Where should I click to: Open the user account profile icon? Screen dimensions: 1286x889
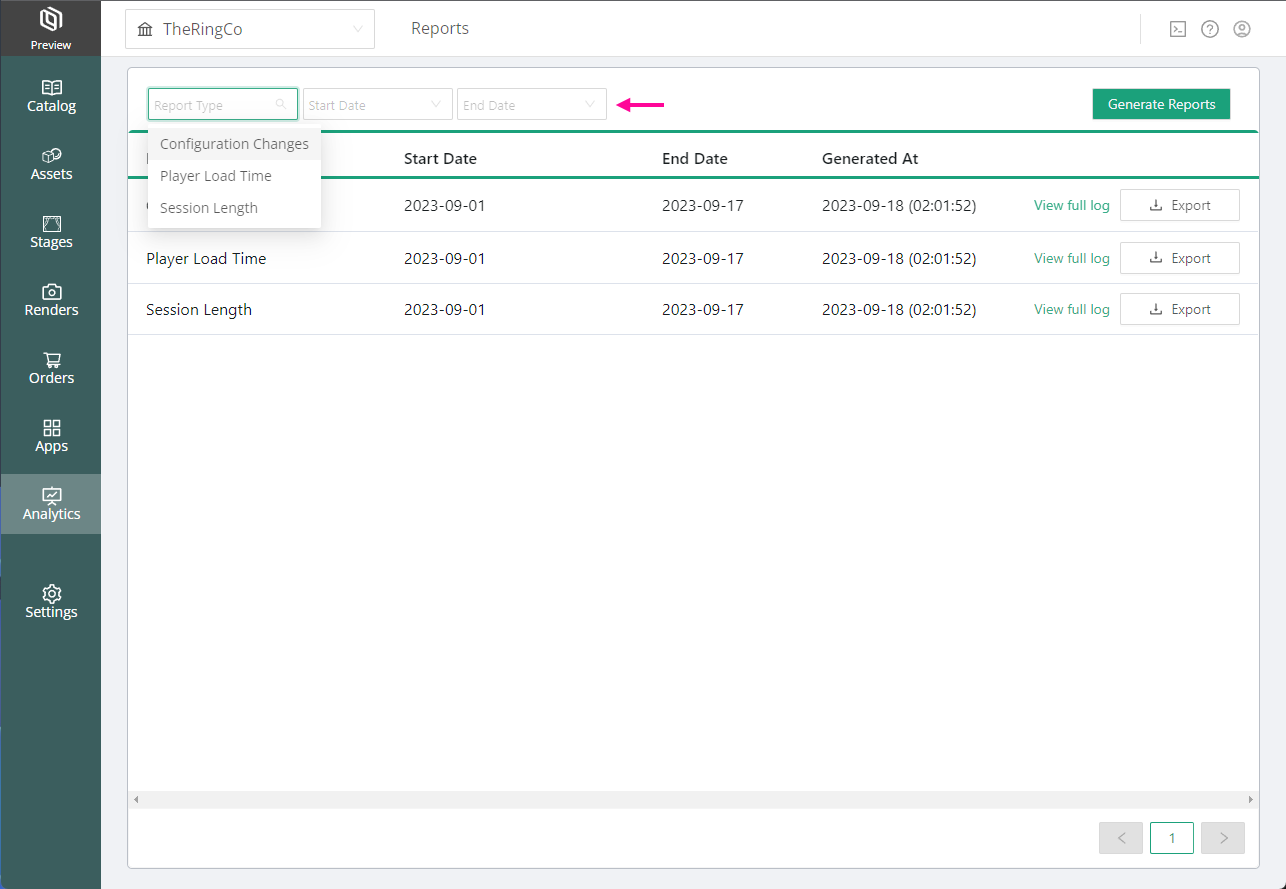click(x=1242, y=29)
